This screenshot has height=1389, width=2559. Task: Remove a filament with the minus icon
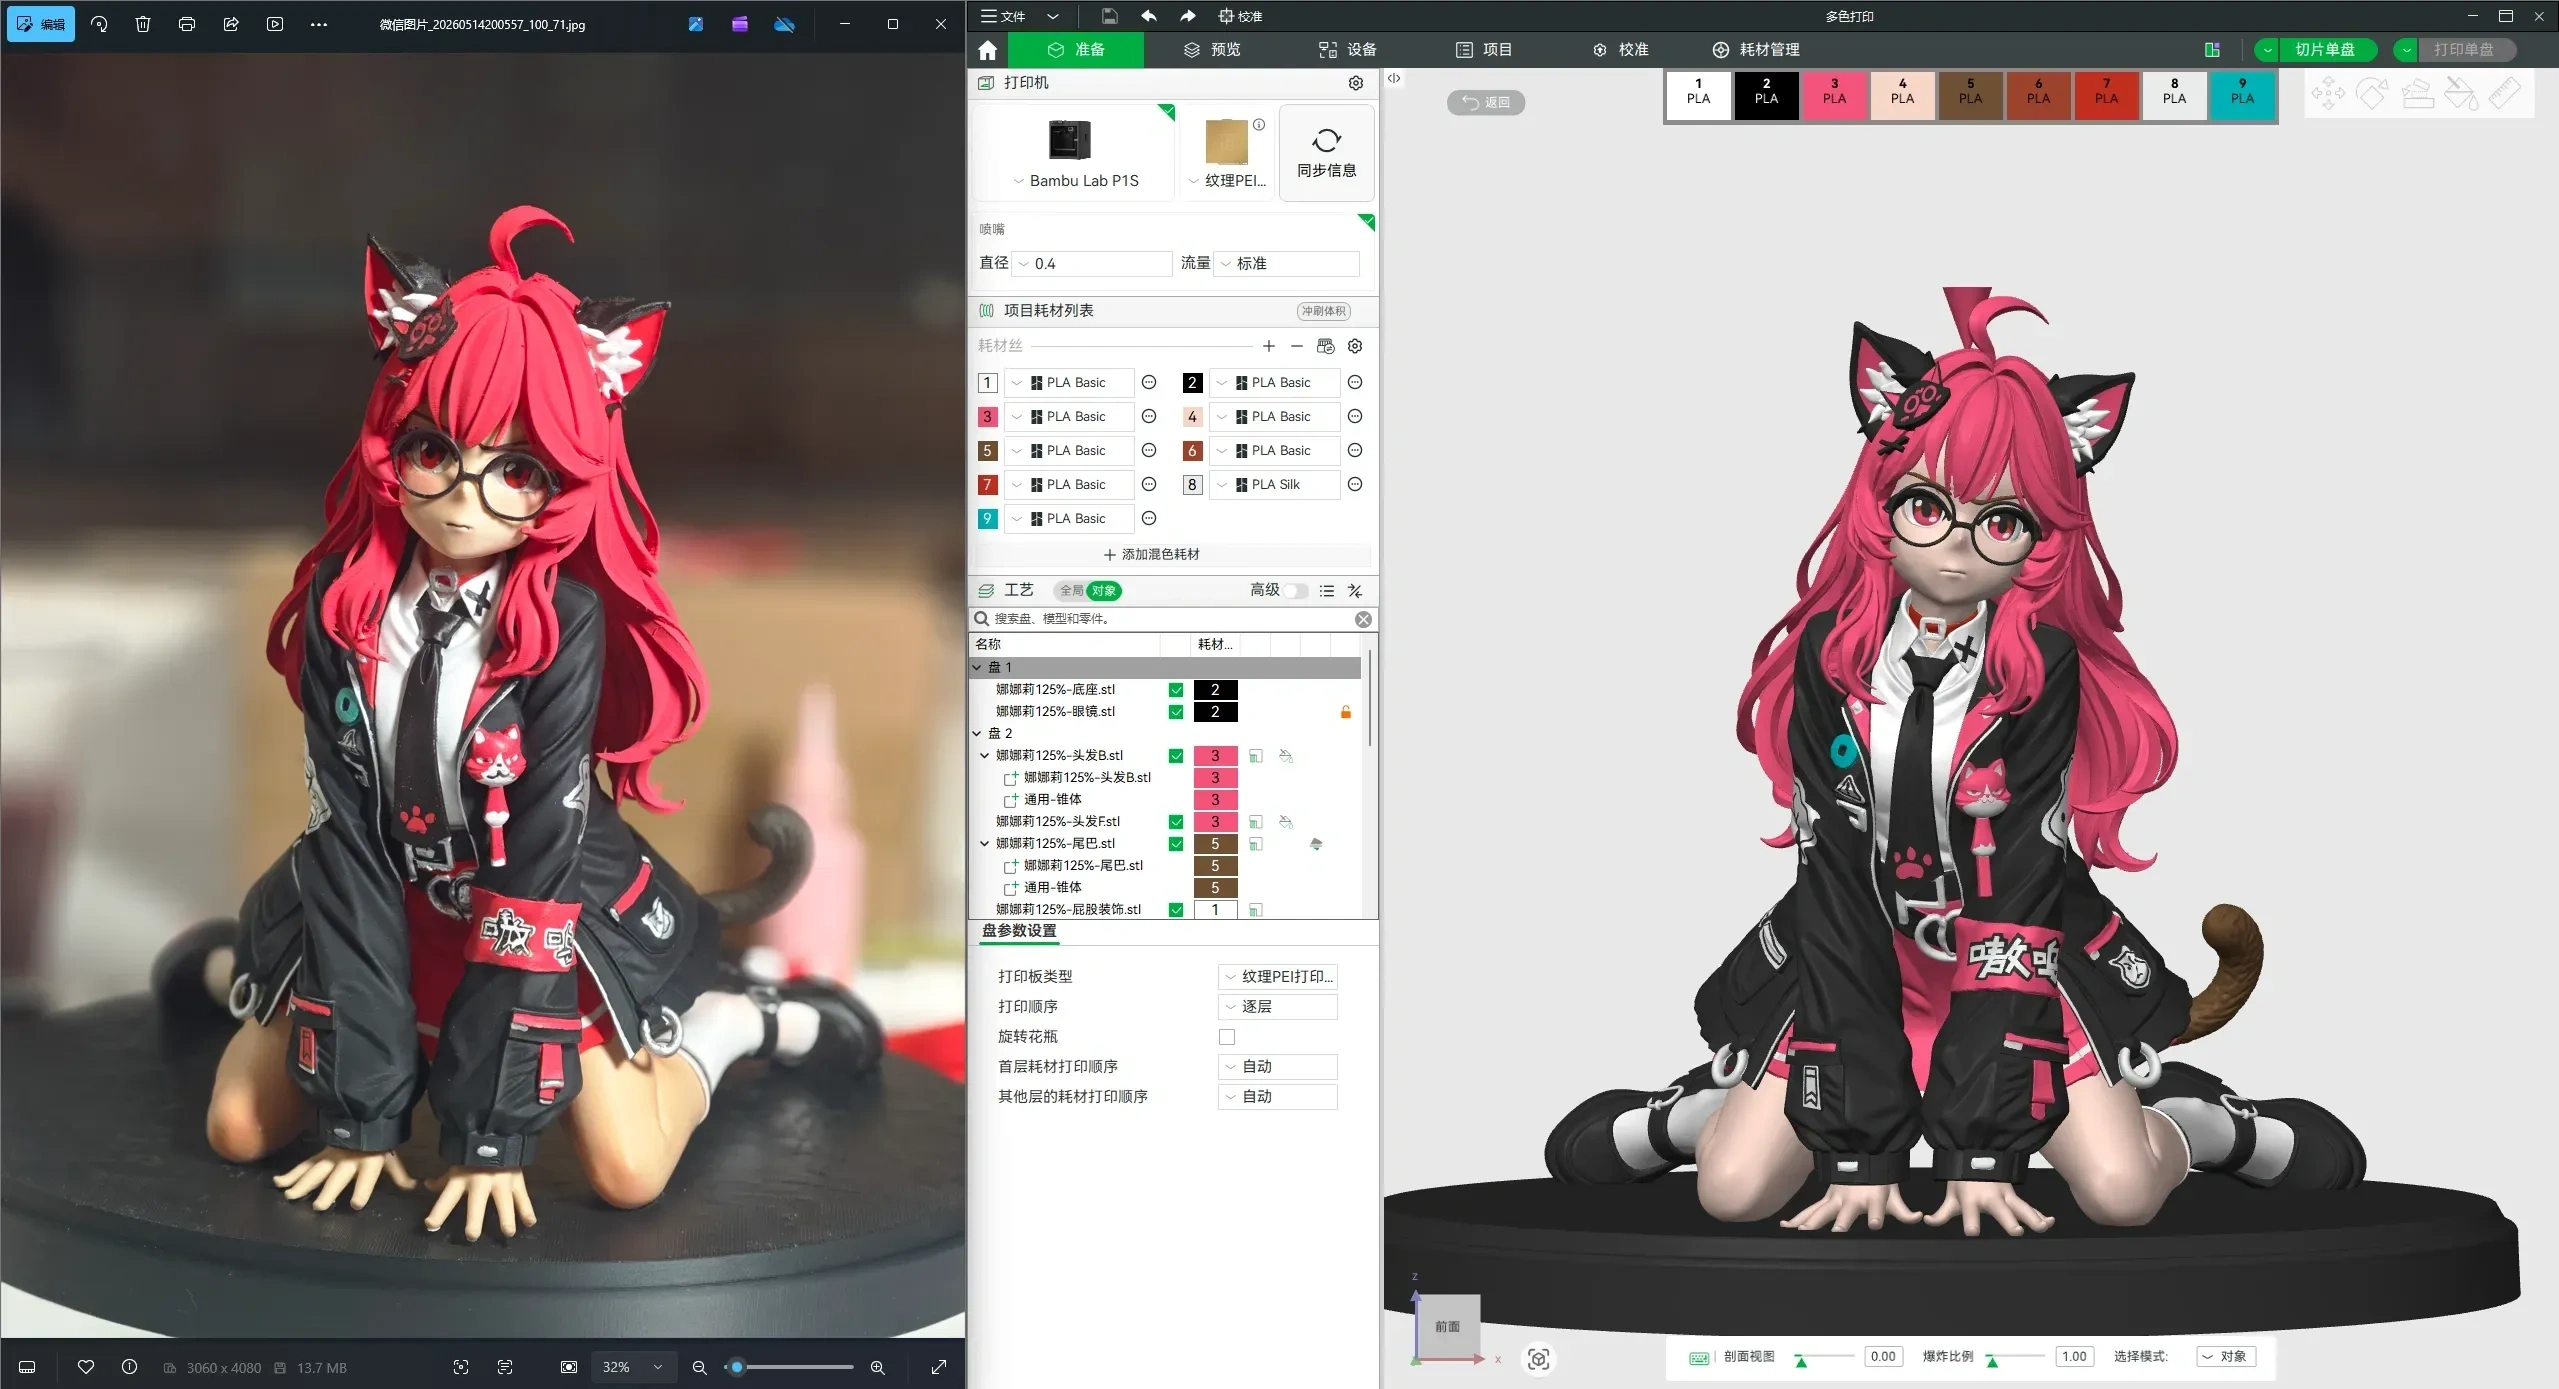[x=1297, y=346]
